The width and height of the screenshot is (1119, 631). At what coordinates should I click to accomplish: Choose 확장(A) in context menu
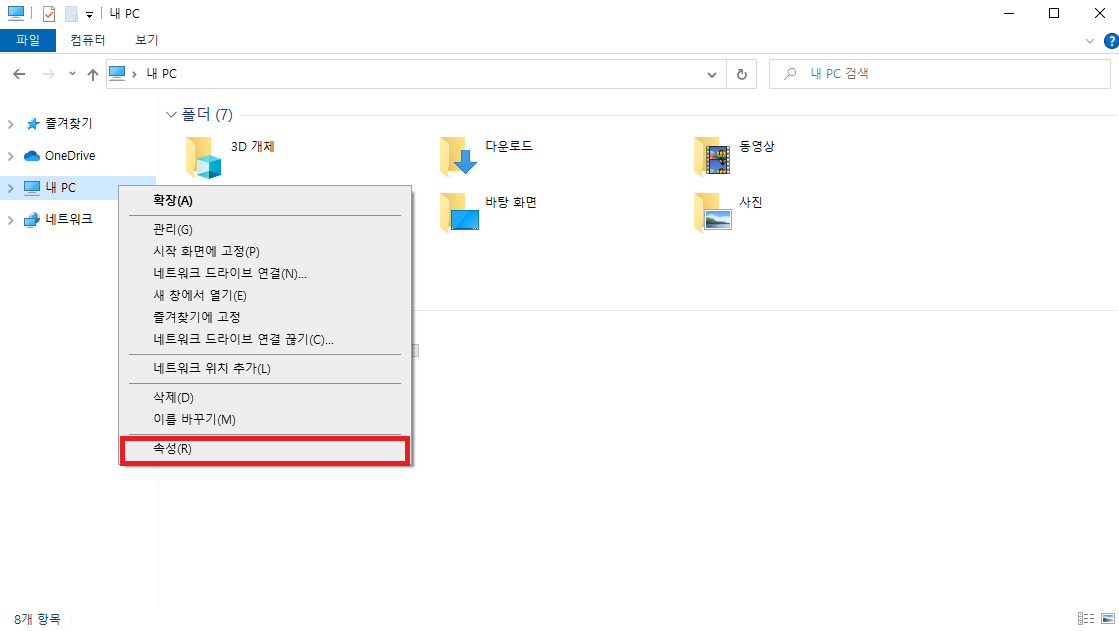pos(265,201)
